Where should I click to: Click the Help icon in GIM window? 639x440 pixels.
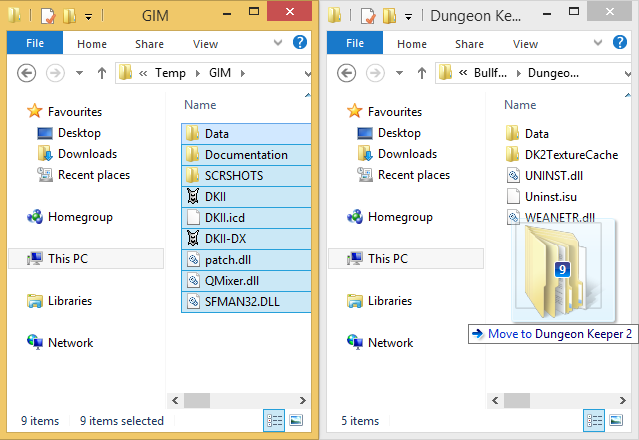coord(299,43)
